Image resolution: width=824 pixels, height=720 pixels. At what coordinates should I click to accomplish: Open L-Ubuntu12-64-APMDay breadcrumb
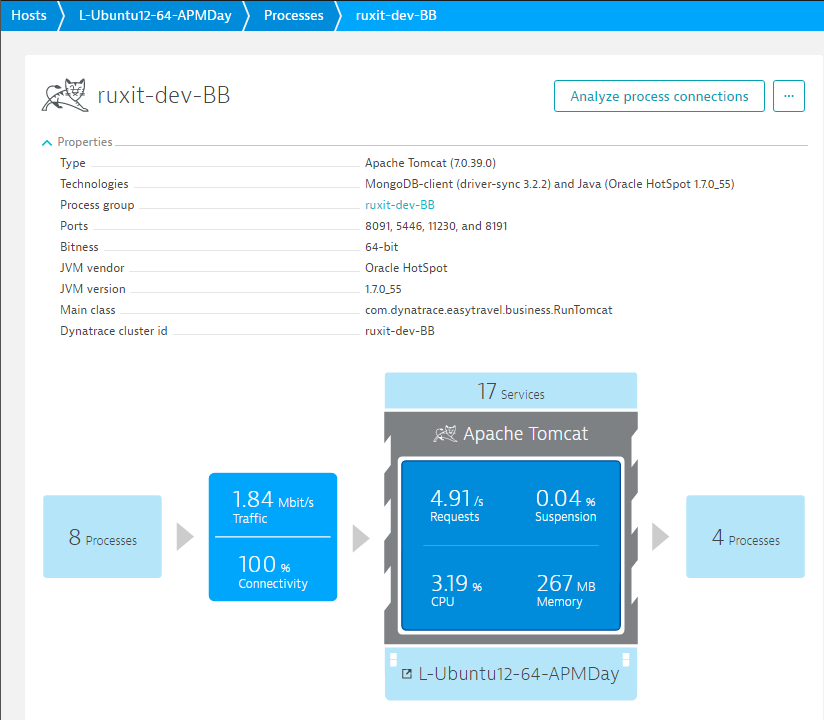click(155, 15)
